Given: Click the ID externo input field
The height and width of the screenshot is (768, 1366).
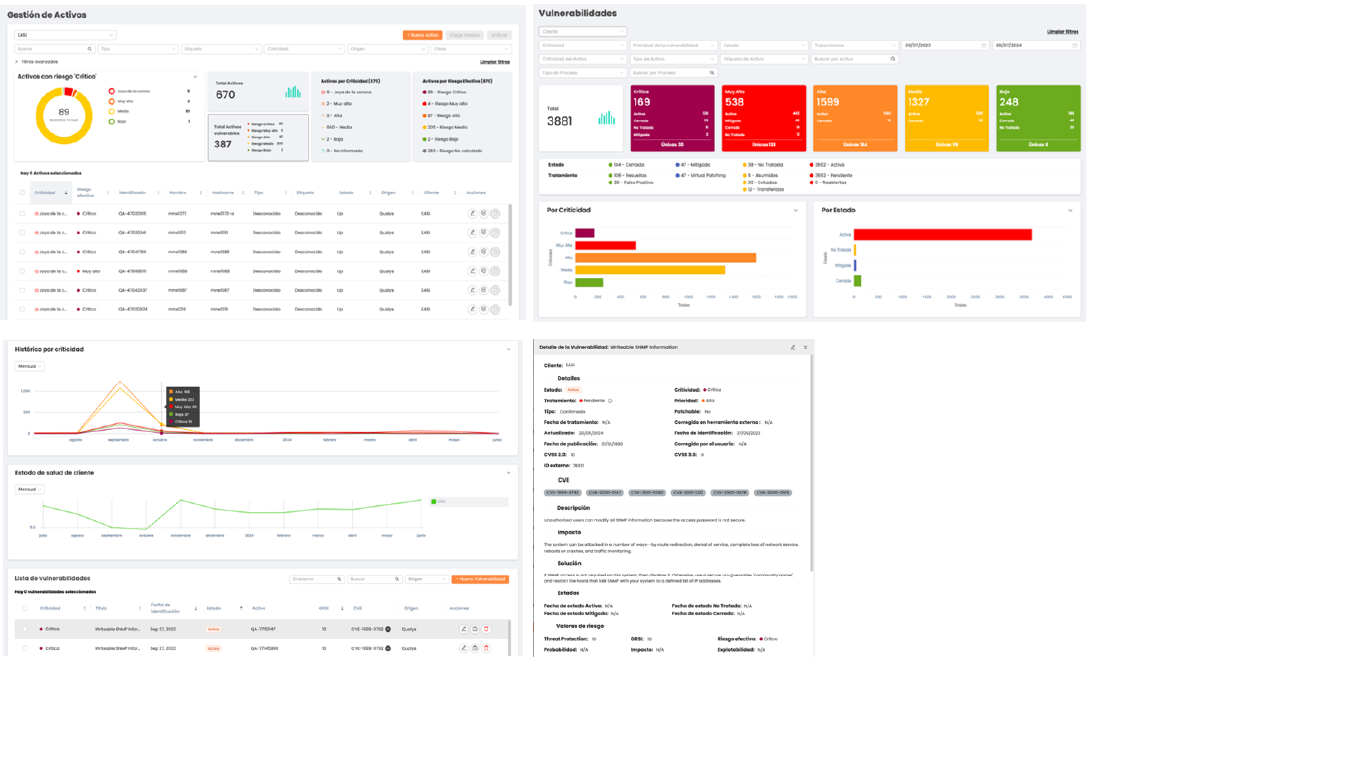Looking at the screenshot, I should click(317, 579).
